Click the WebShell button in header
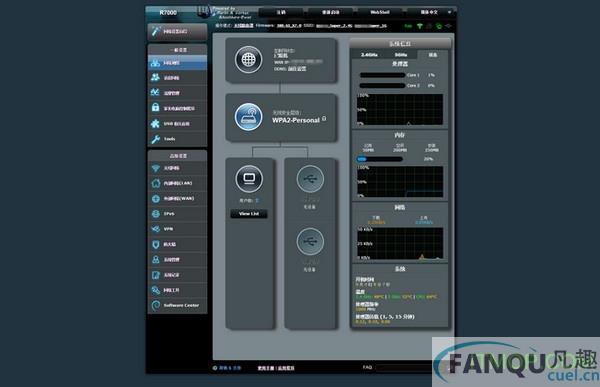Screen dimensions: 600x387 [380, 12]
